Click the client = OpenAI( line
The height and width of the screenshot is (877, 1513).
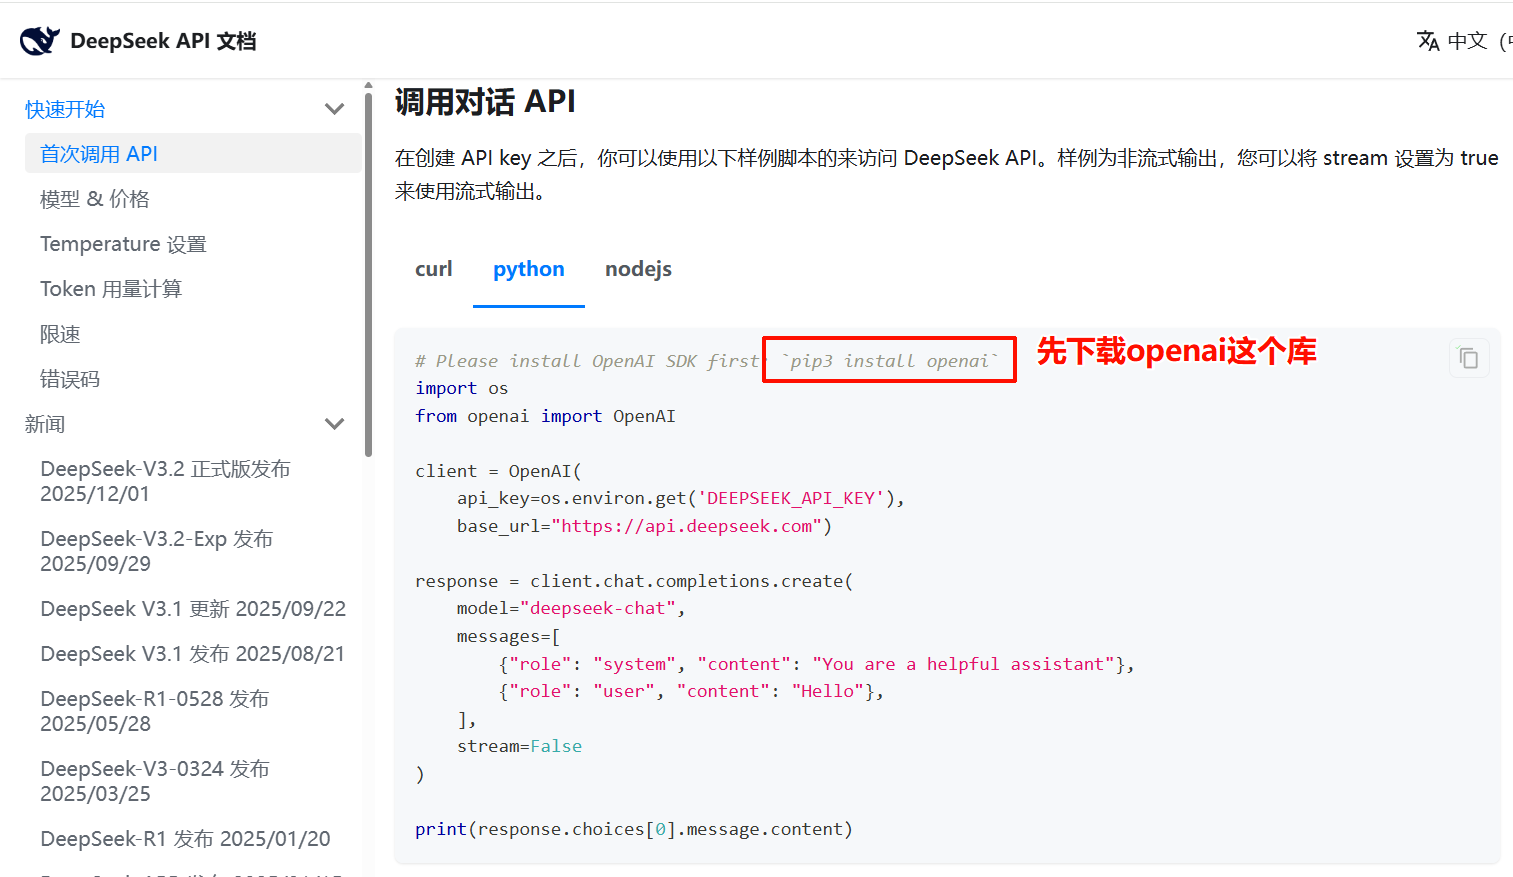click(x=498, y=471)
